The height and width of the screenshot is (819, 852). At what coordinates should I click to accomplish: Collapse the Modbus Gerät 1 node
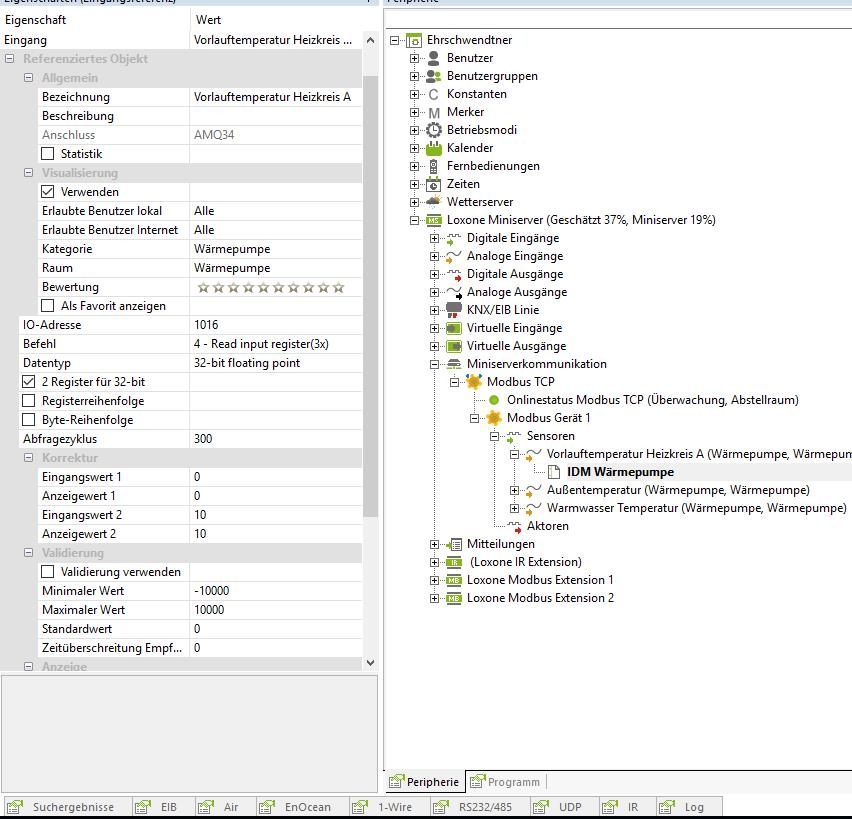474,418
